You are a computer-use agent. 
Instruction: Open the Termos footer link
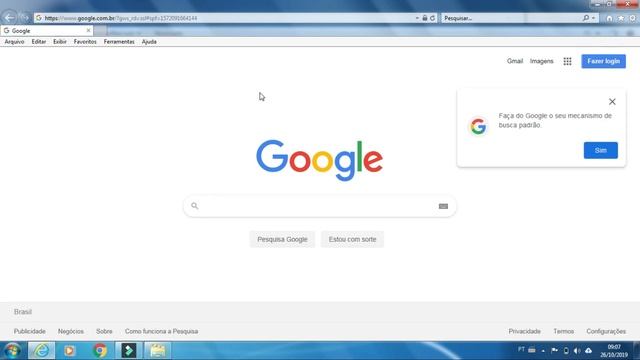(x=563, y=331)
